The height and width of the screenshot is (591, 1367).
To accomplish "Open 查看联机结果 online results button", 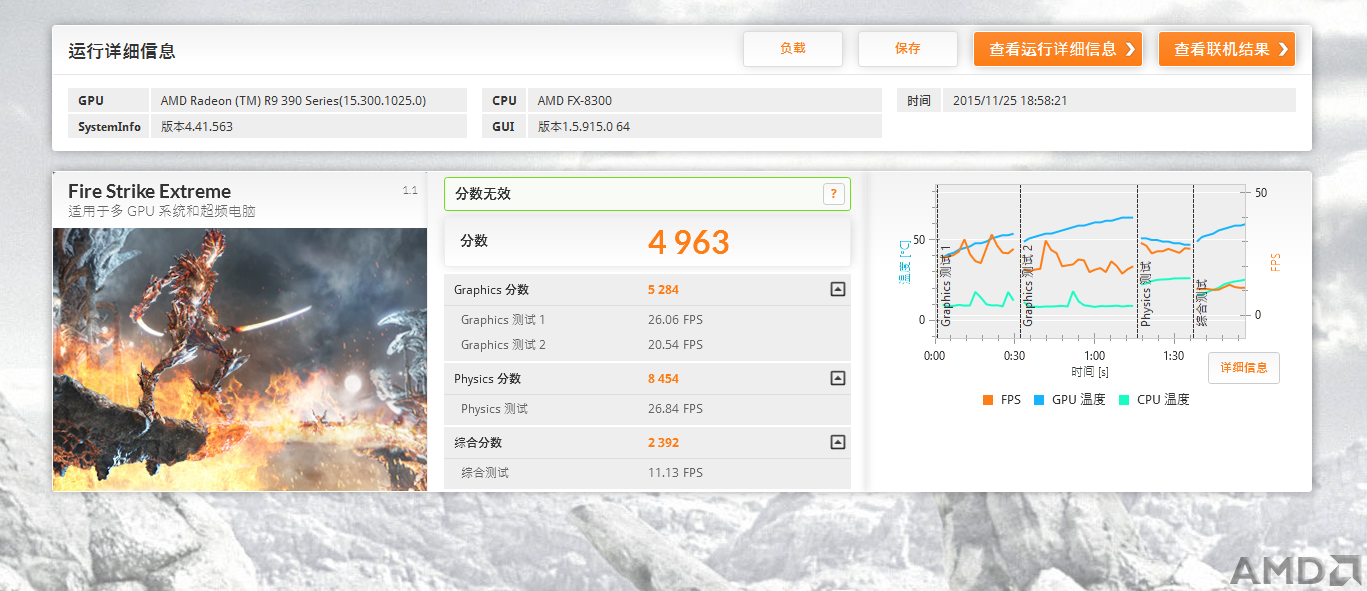I will pyautogui.click(x=1226, y=49).
